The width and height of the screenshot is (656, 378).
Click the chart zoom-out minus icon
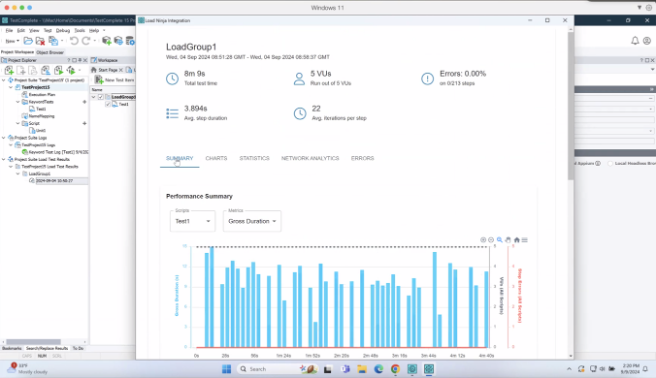(x=491, y=240)
